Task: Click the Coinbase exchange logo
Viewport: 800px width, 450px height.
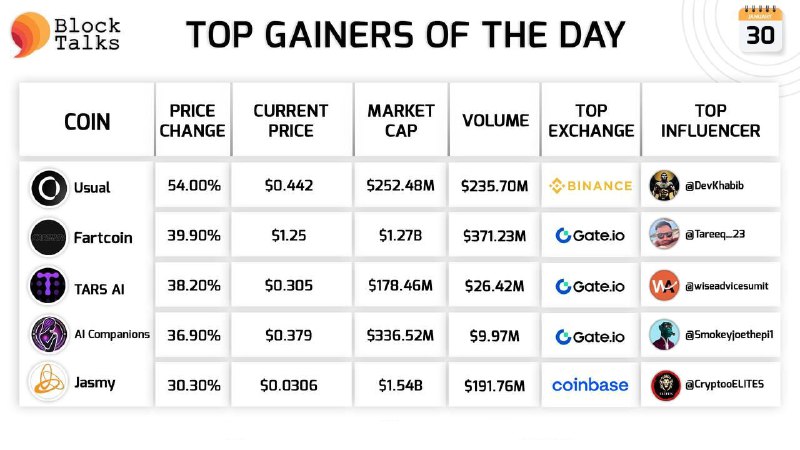Action: [x=590, y=385]
